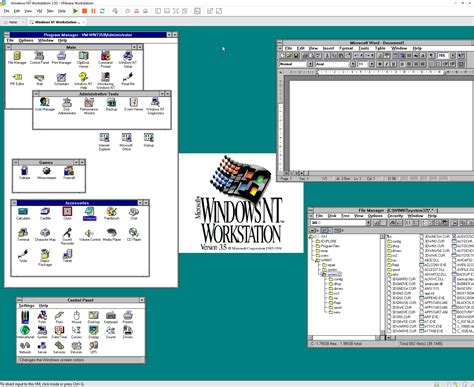Viewport: 474px width, 387px height.
Task: Open Program Manager File menu
Action: (10, 40)
